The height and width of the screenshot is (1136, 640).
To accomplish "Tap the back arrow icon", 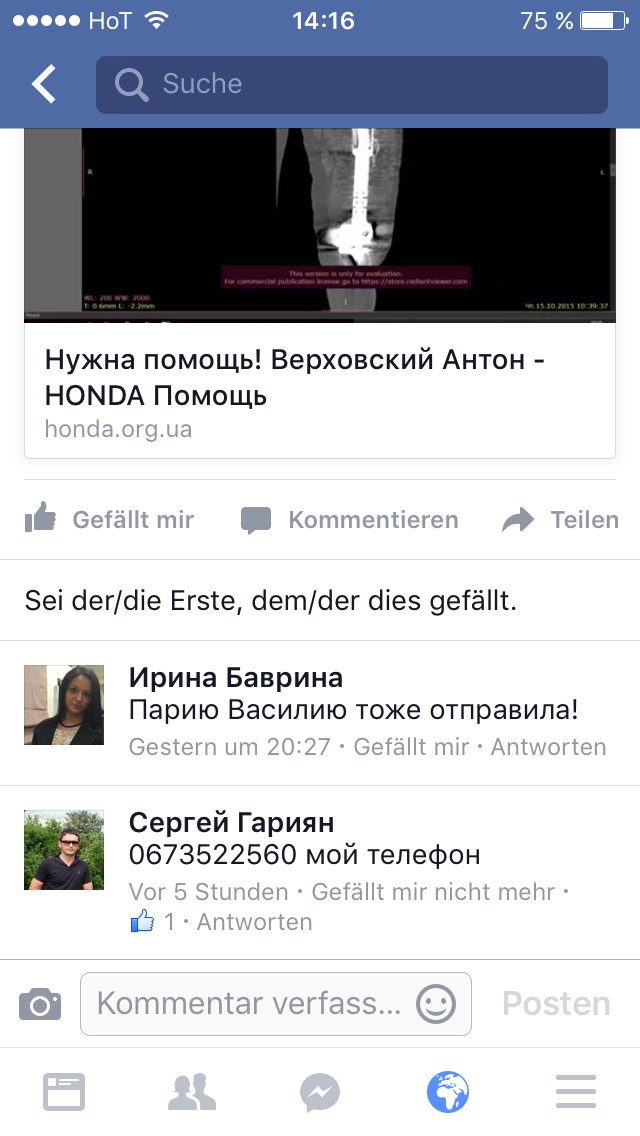I will 43,84.
